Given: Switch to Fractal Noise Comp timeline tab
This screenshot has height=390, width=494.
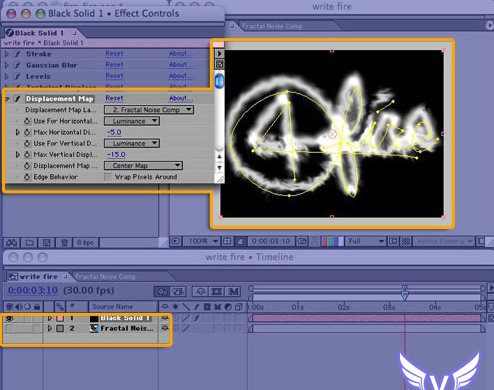Looking at the screenshot, I should coord(105,276).
